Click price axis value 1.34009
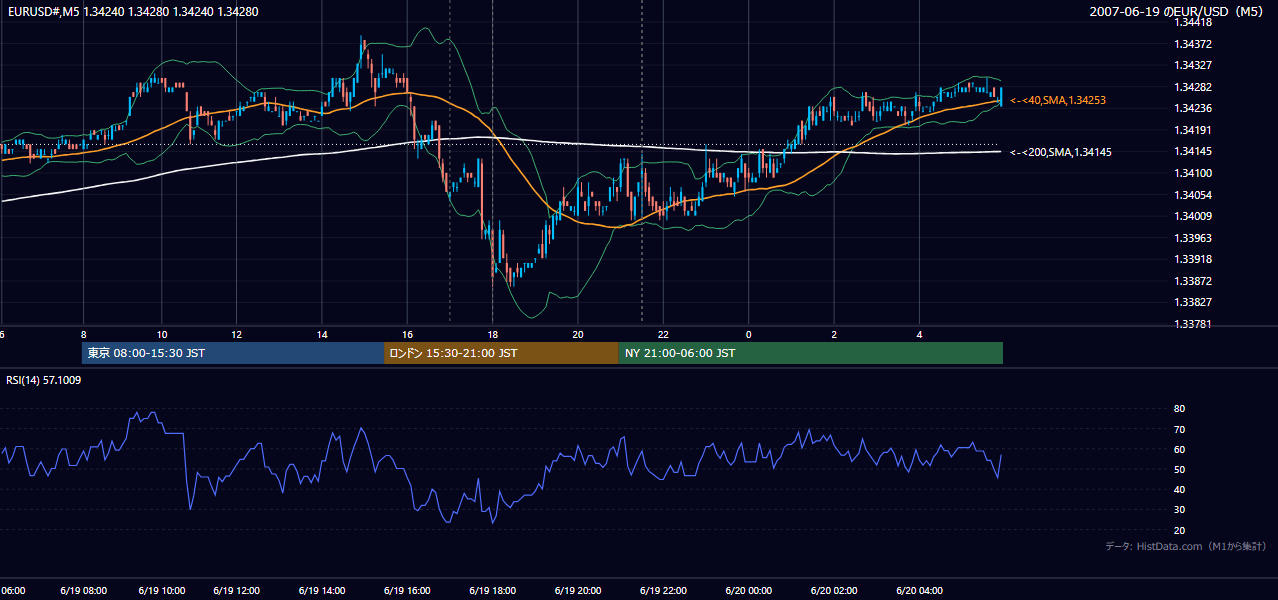 tap(1194, 216)
